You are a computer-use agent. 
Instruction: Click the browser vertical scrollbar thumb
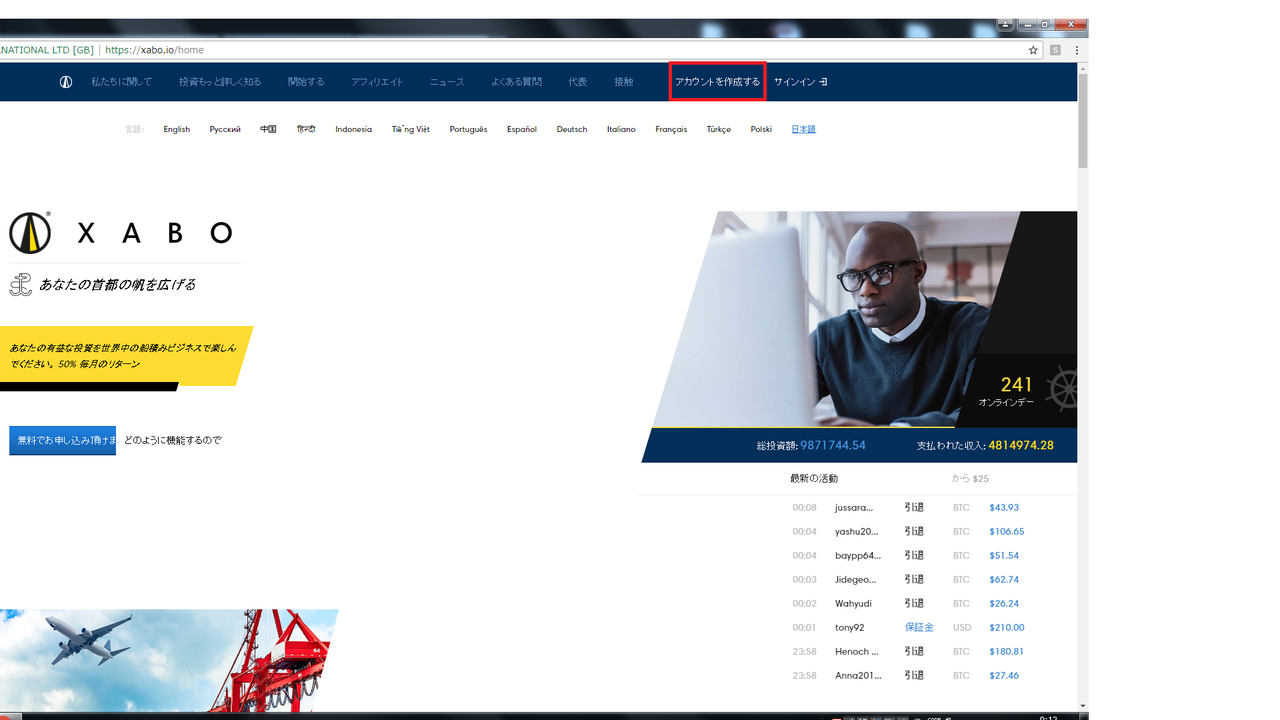pos(1082,120)
